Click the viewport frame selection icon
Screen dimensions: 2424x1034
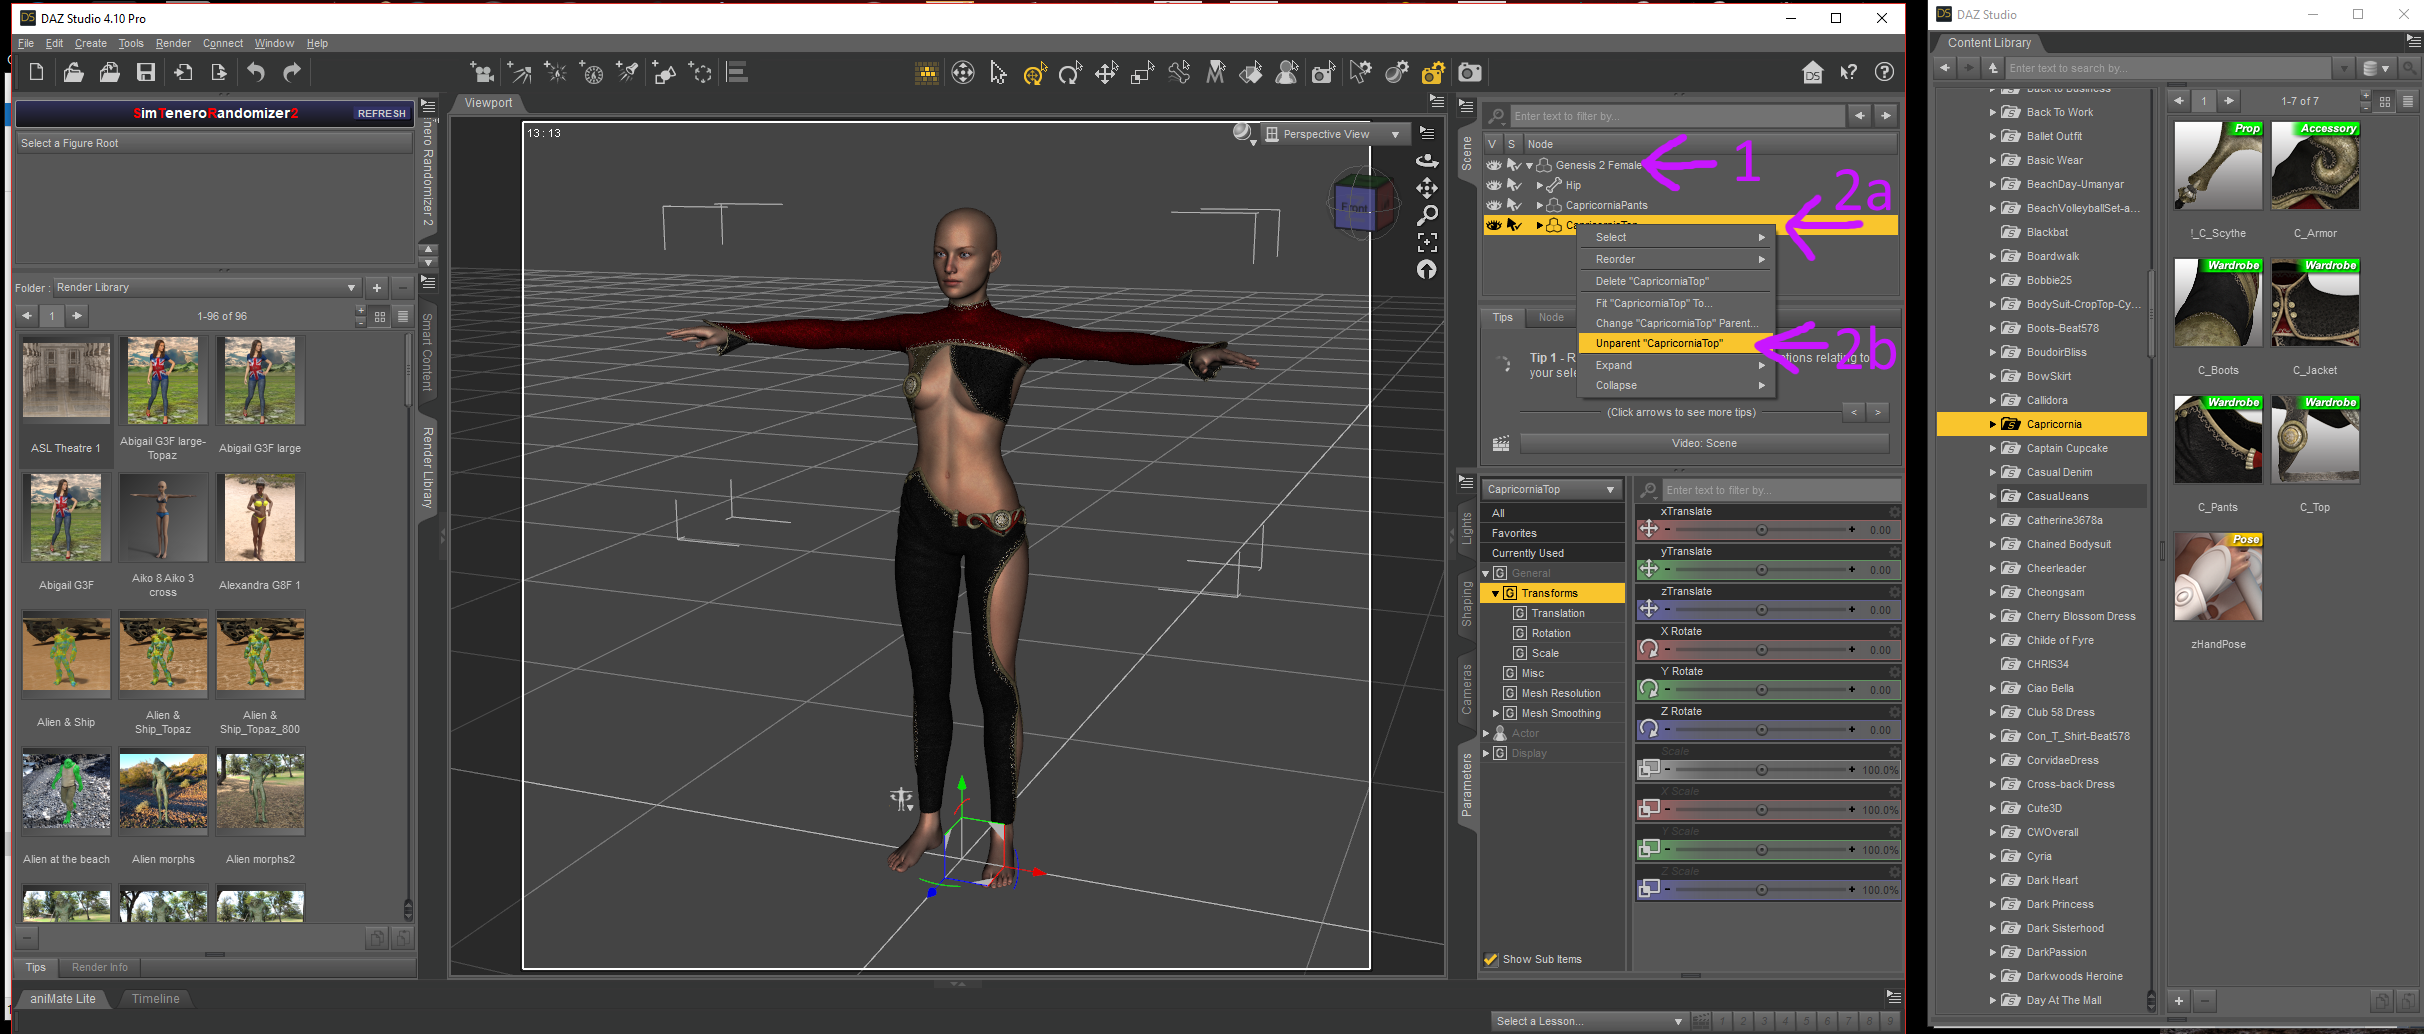coord(1427,242)
